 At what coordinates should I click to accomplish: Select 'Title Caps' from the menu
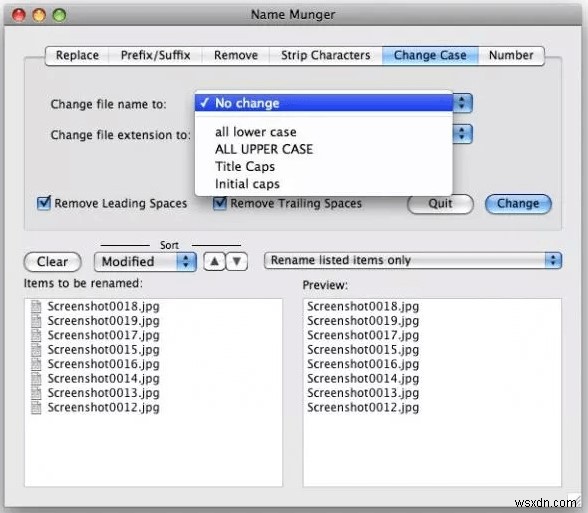[324, 166]
